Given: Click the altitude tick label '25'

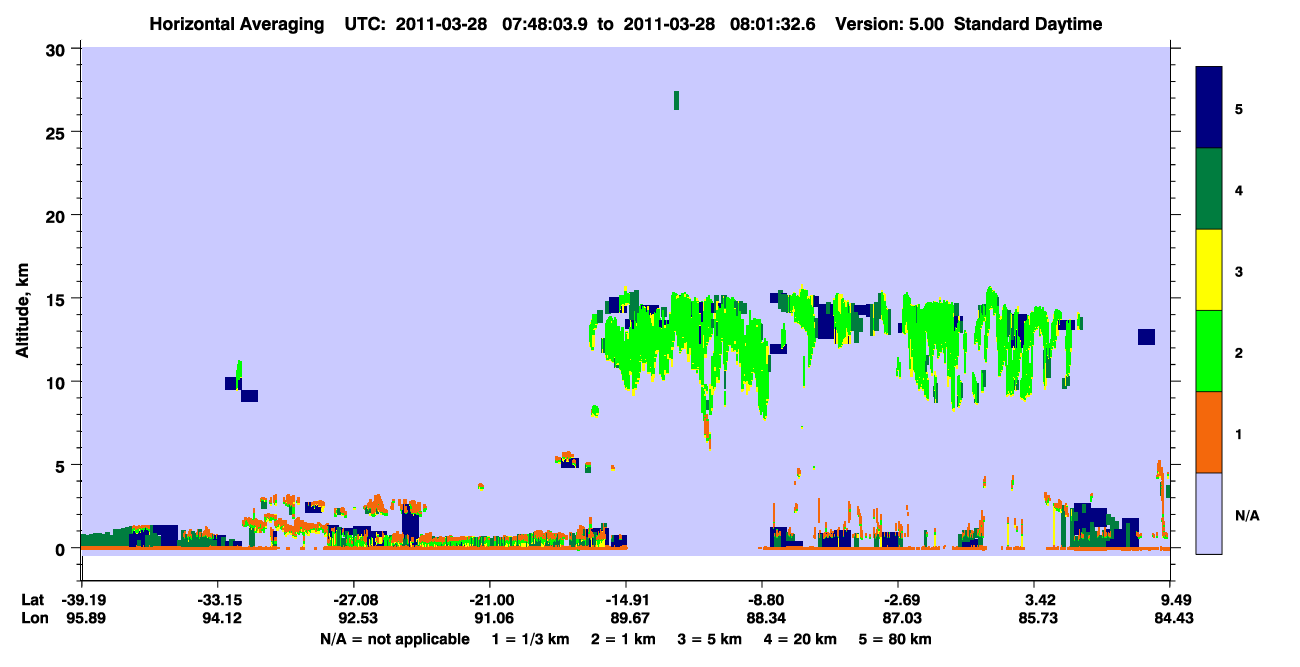Looking at the screenshot, I should click(x=58, y=132).
